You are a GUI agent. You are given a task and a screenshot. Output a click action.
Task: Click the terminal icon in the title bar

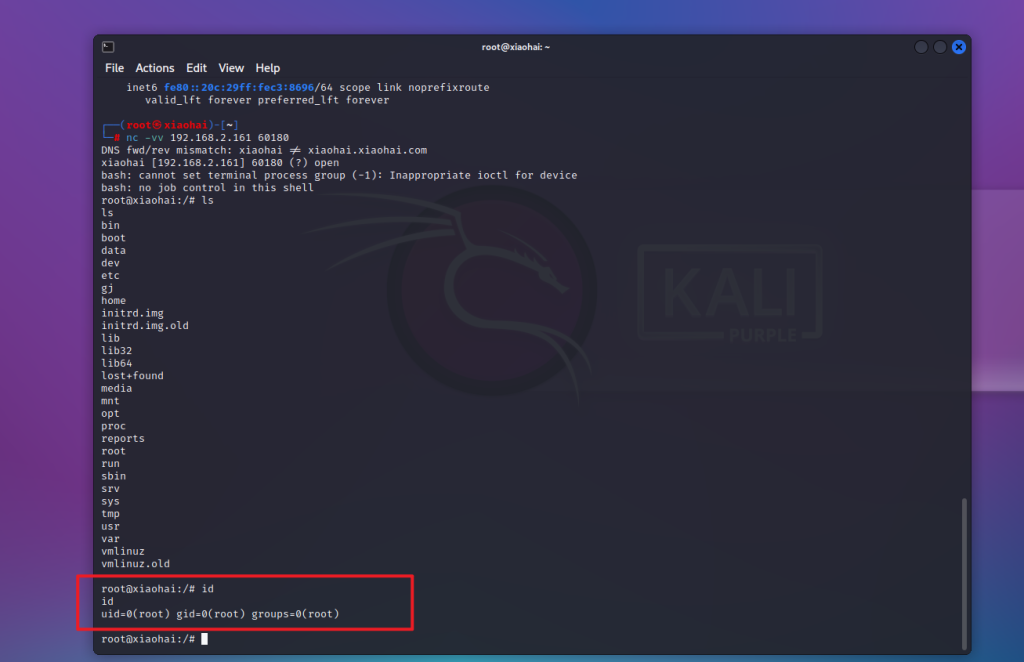(108, 47)
